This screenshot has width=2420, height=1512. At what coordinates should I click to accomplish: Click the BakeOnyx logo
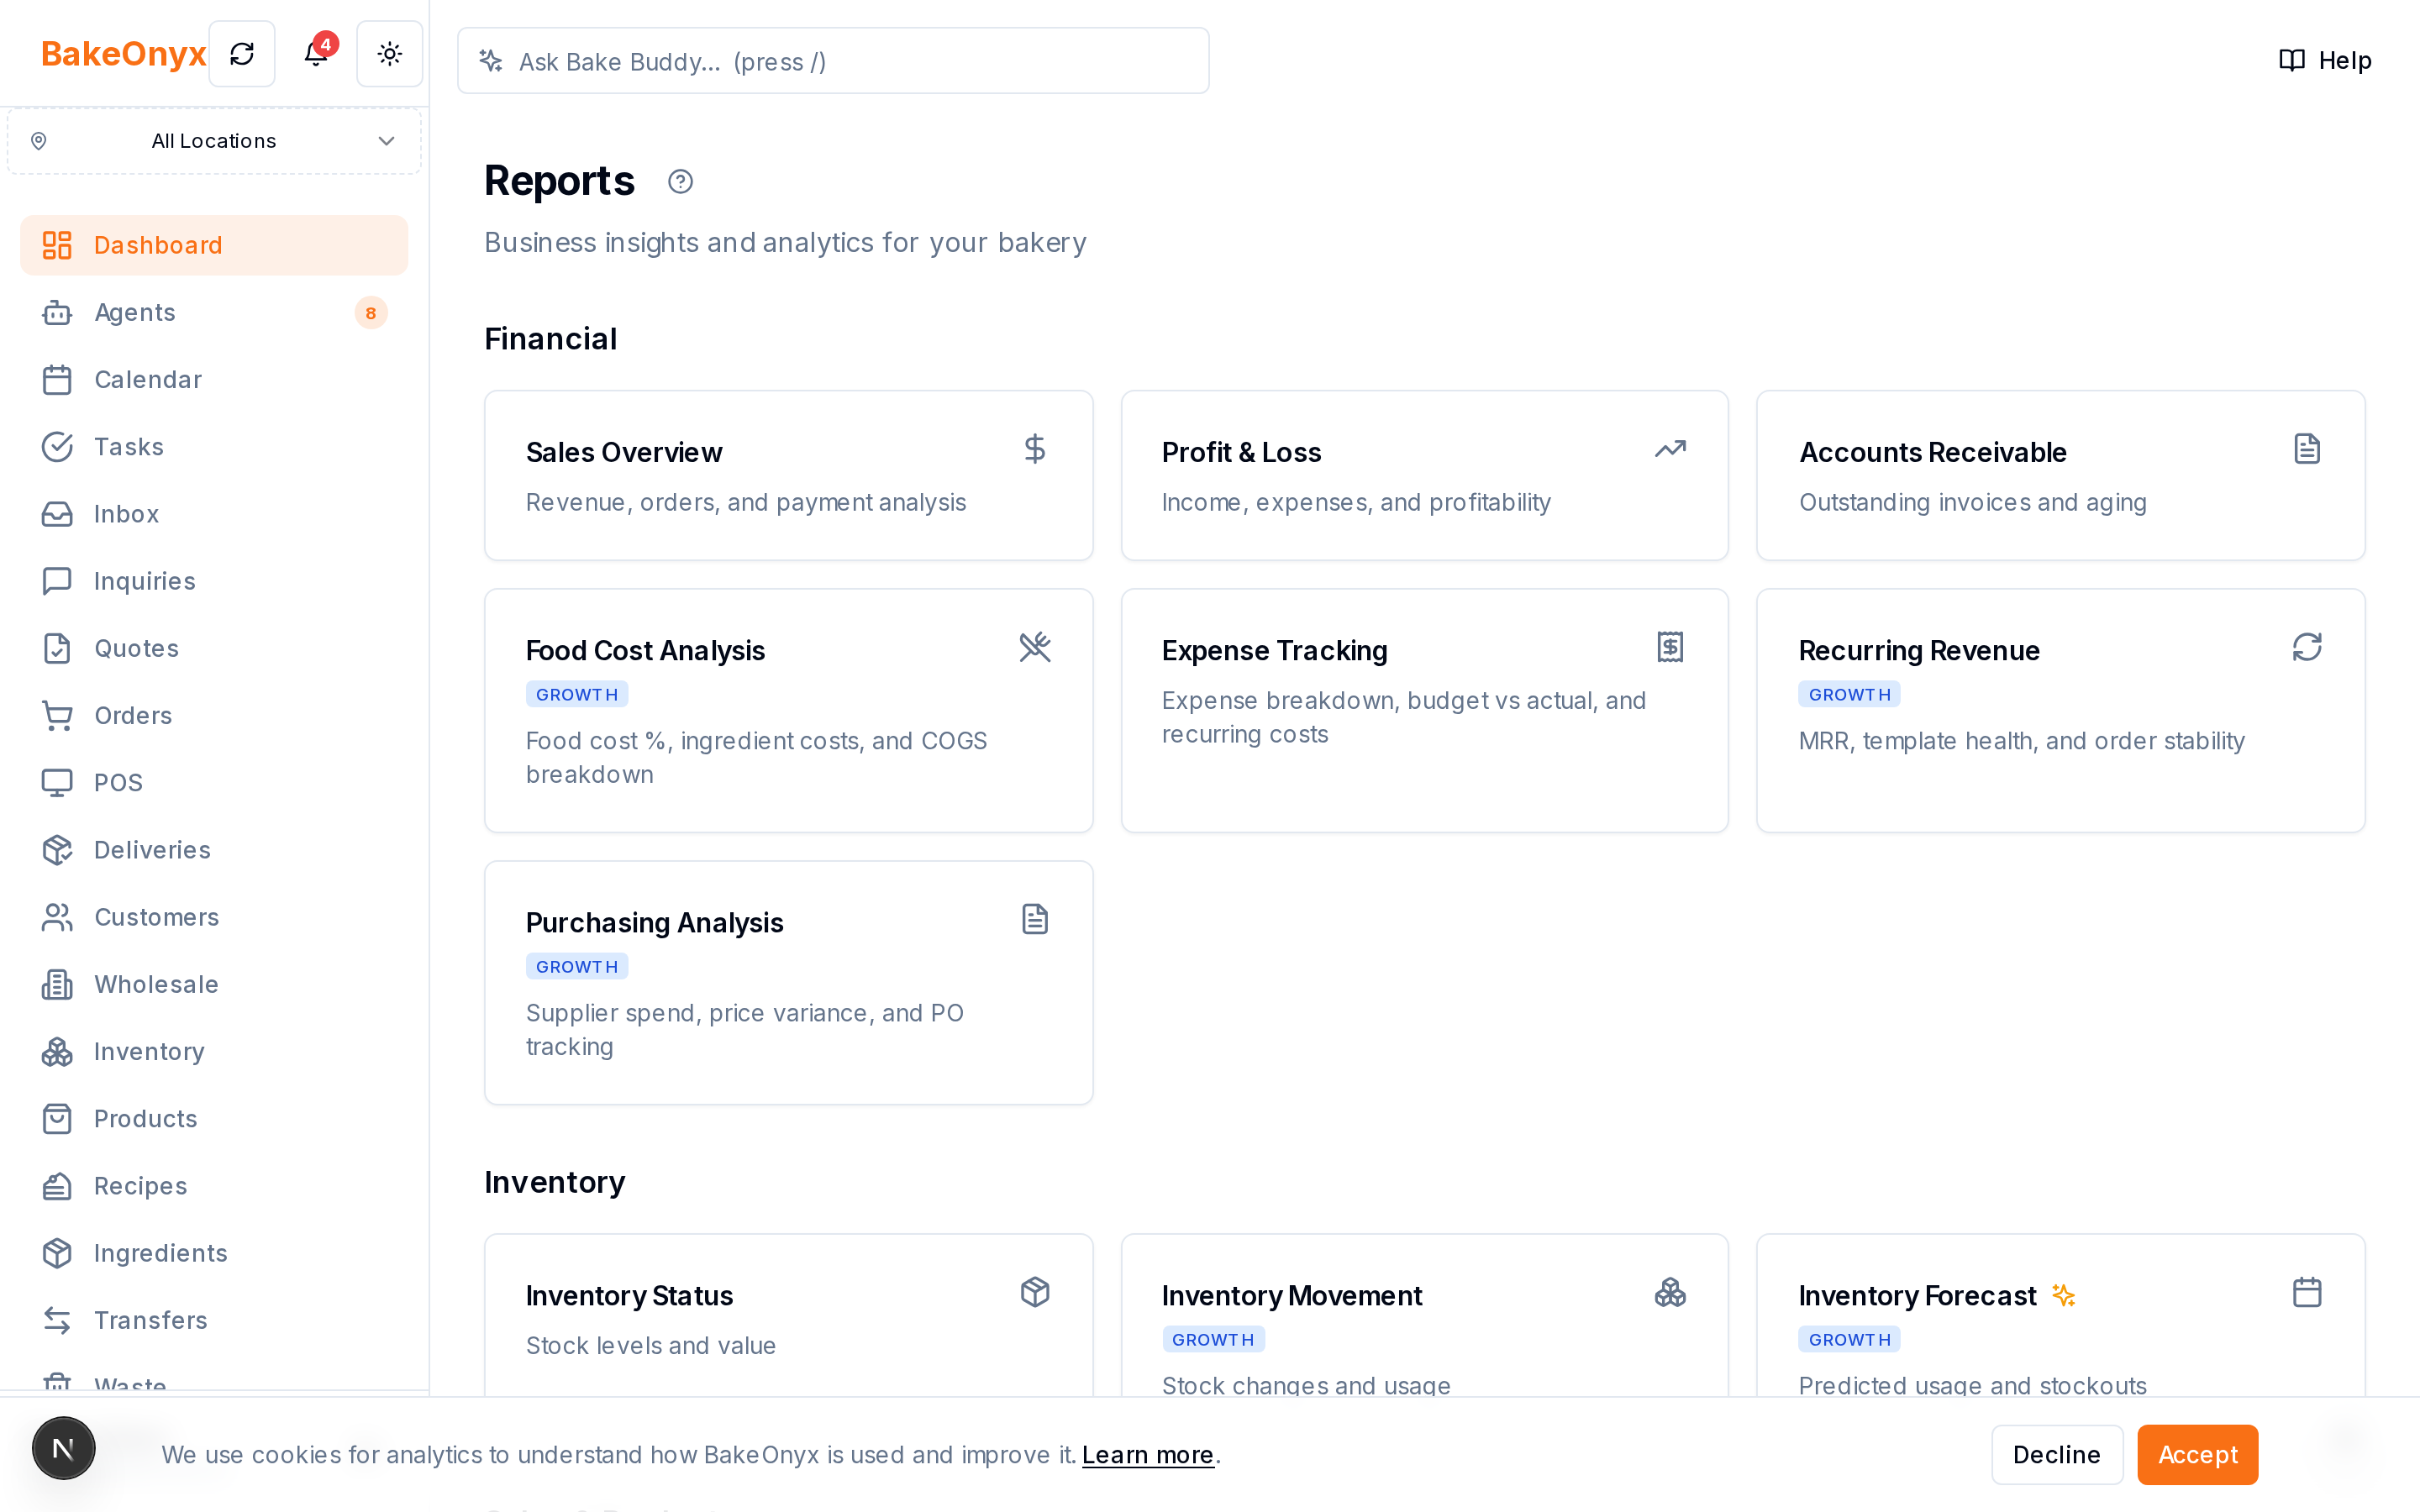pyautogui.click(x=123, y=54)
